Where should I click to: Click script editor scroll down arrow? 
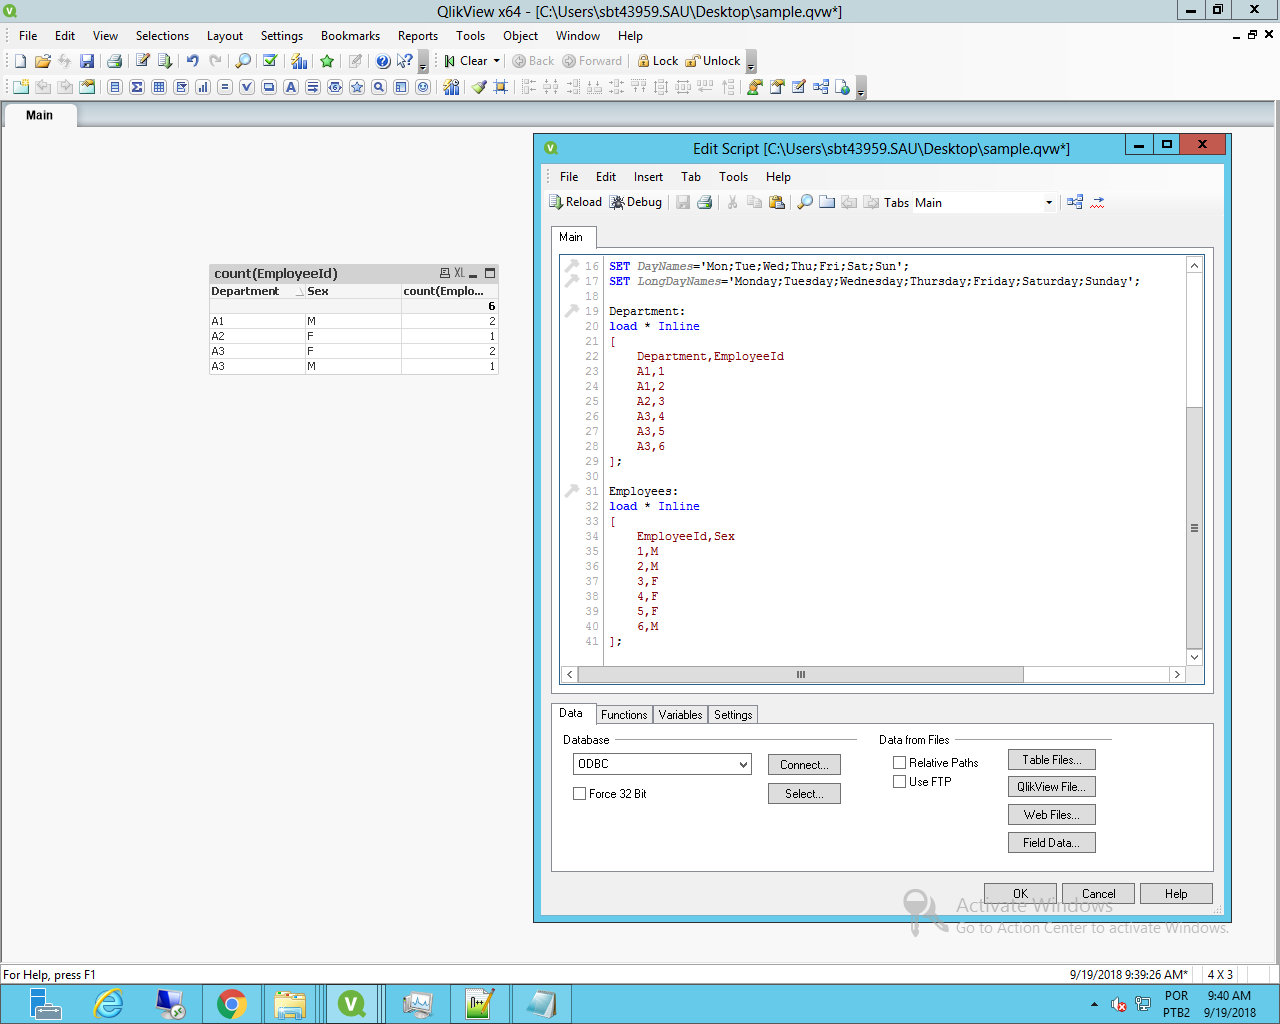[1194, 657]
